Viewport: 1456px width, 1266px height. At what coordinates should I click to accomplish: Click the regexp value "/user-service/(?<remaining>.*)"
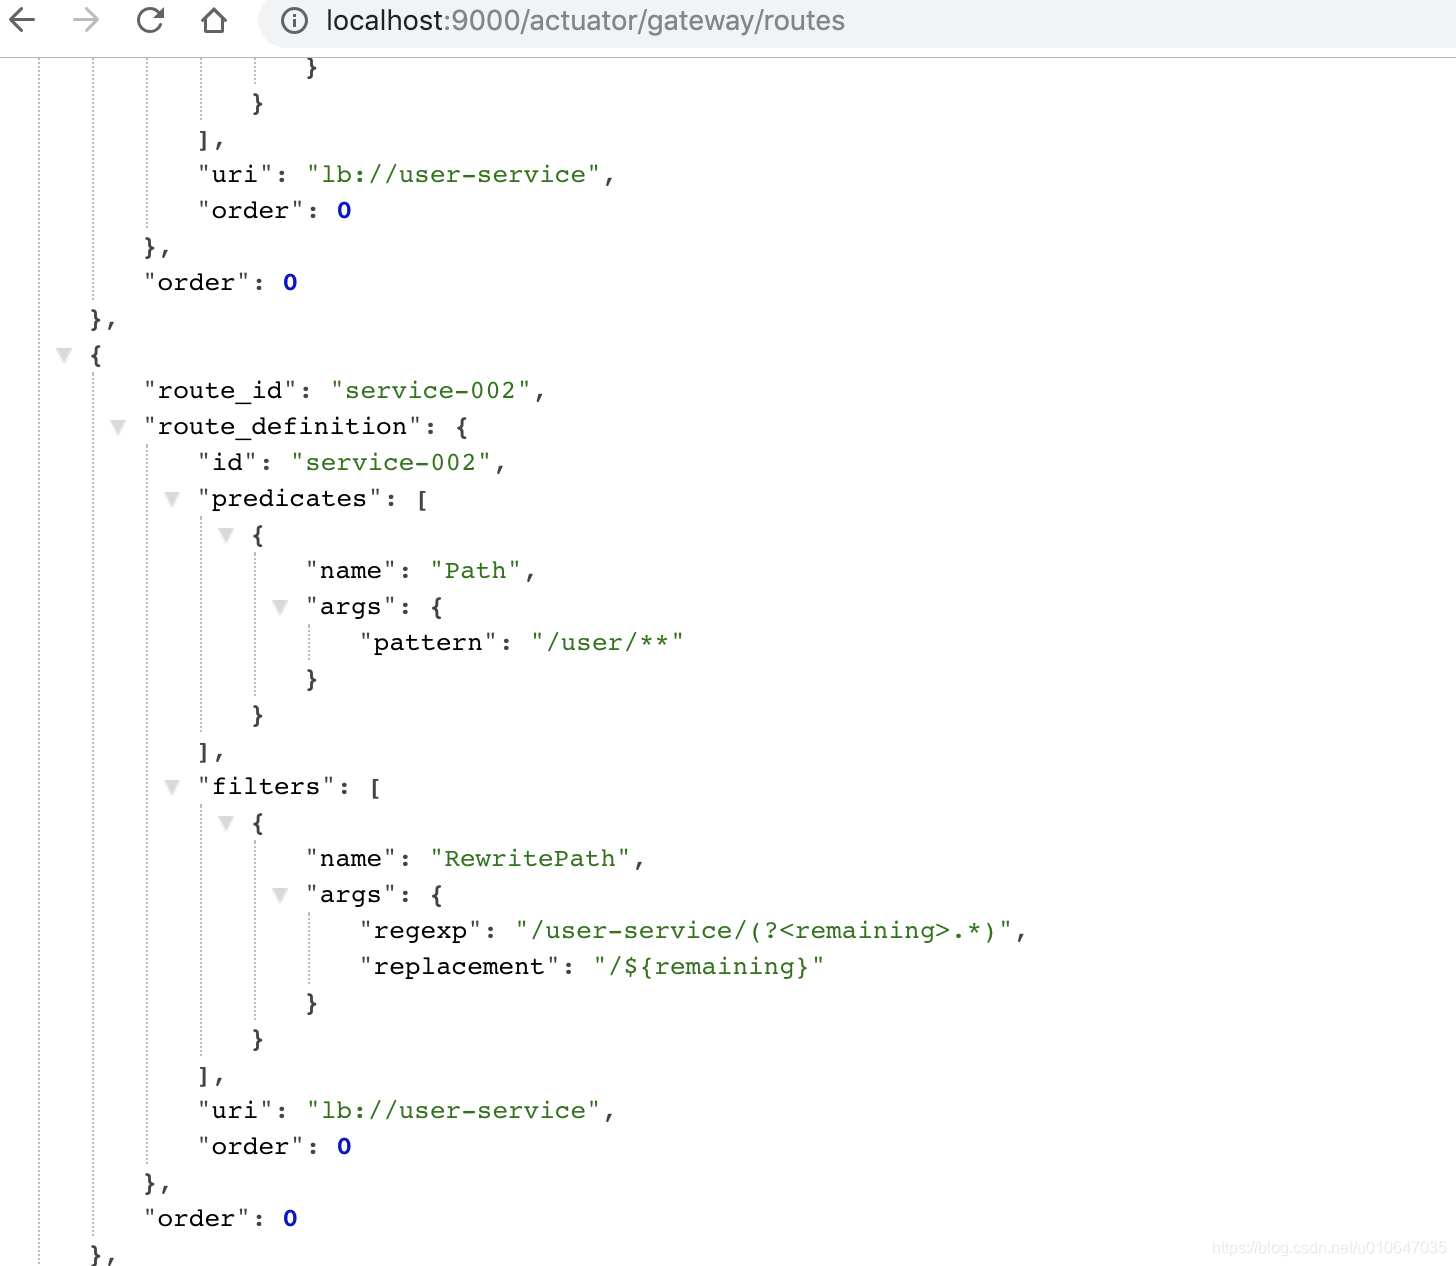(x=765, y=930)
